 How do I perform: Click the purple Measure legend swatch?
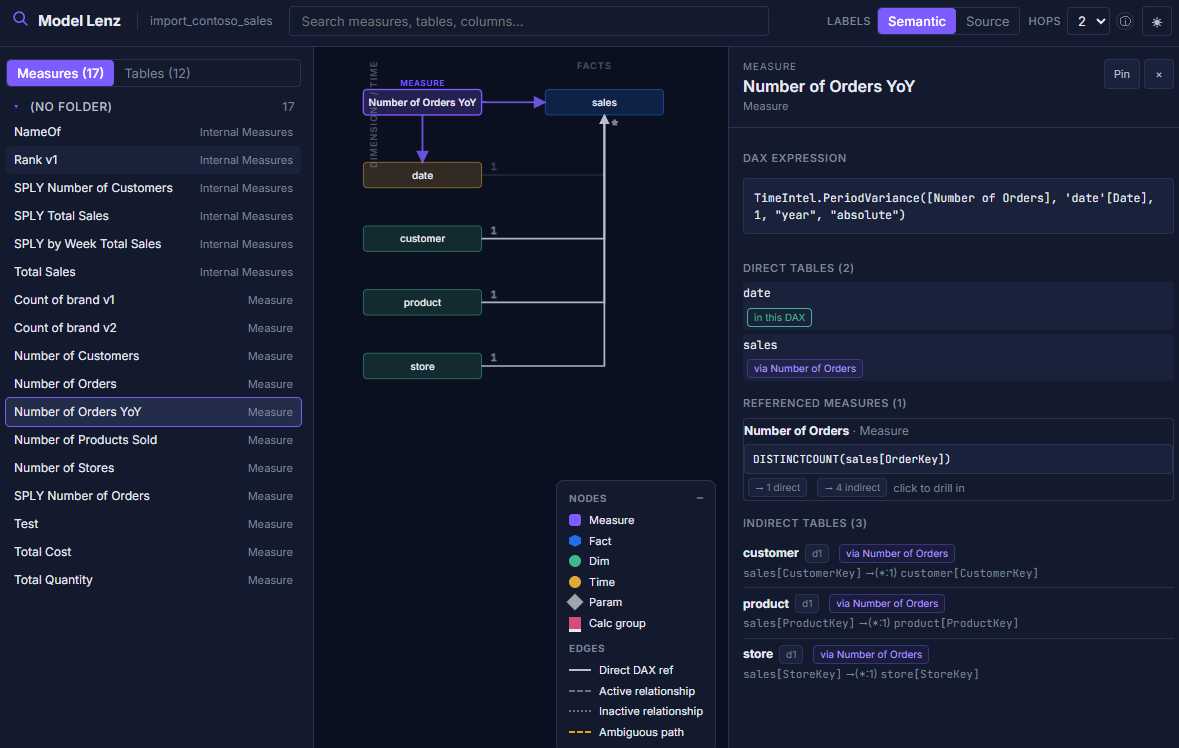tap(575, 520)
